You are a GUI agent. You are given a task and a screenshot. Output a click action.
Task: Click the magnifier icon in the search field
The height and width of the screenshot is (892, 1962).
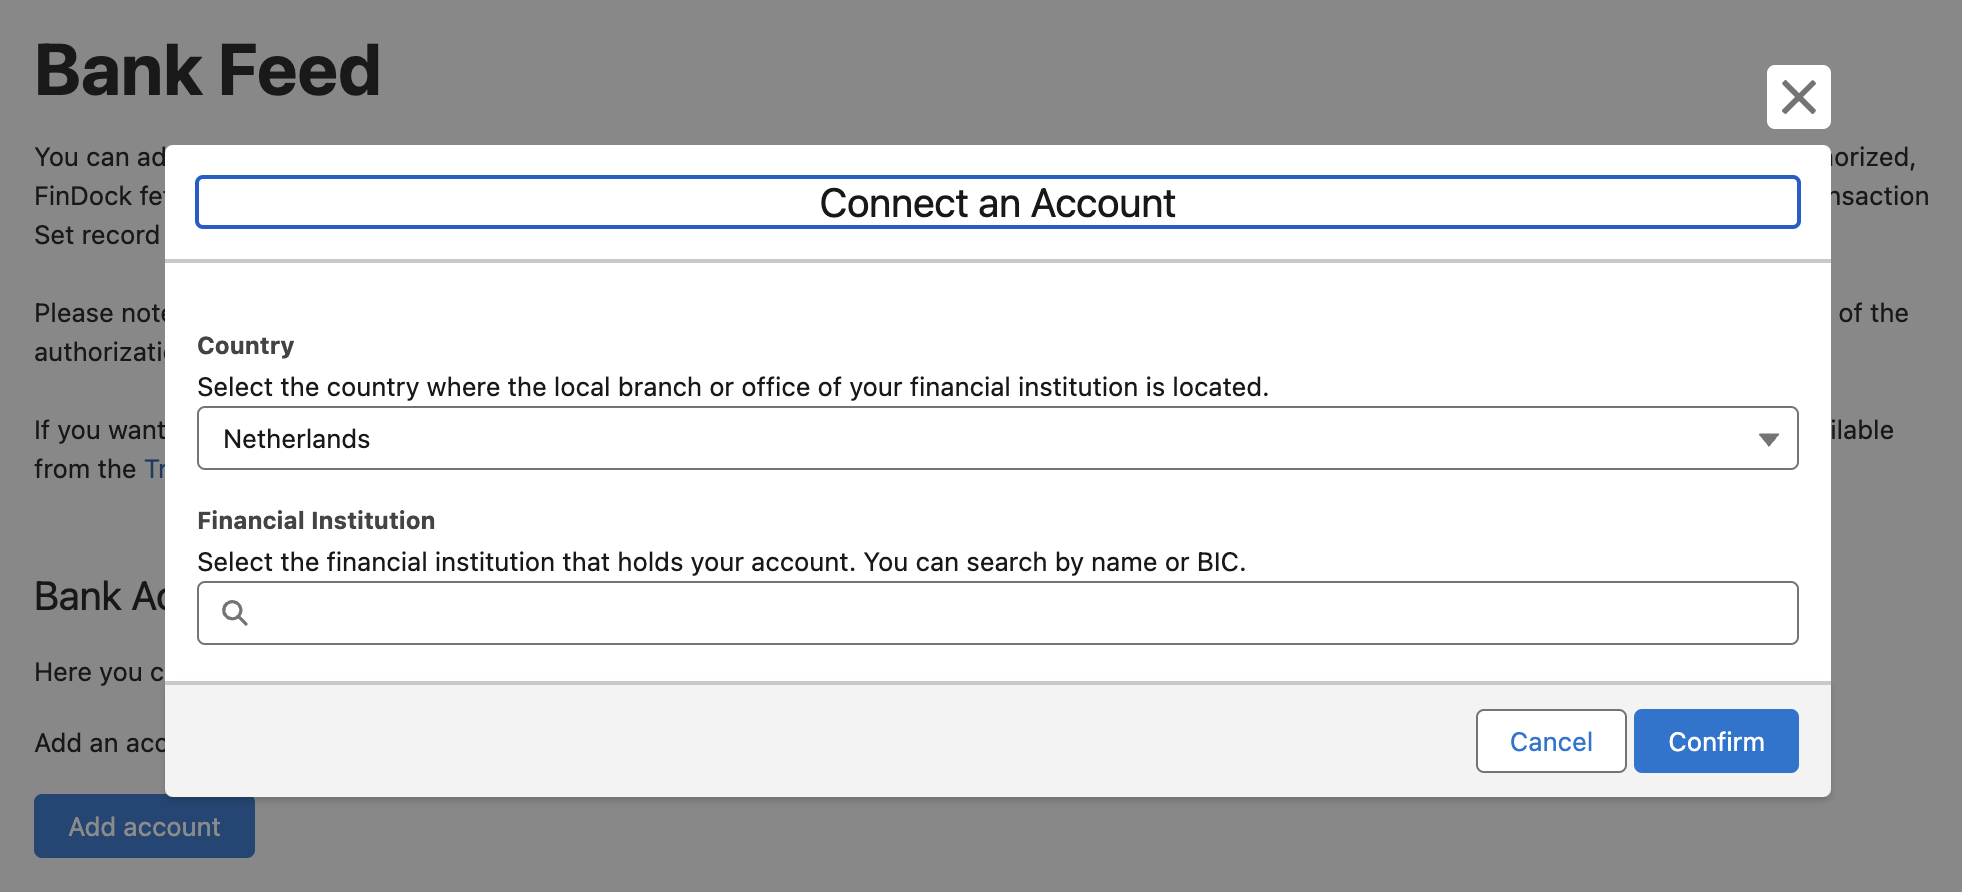point(235,613)
